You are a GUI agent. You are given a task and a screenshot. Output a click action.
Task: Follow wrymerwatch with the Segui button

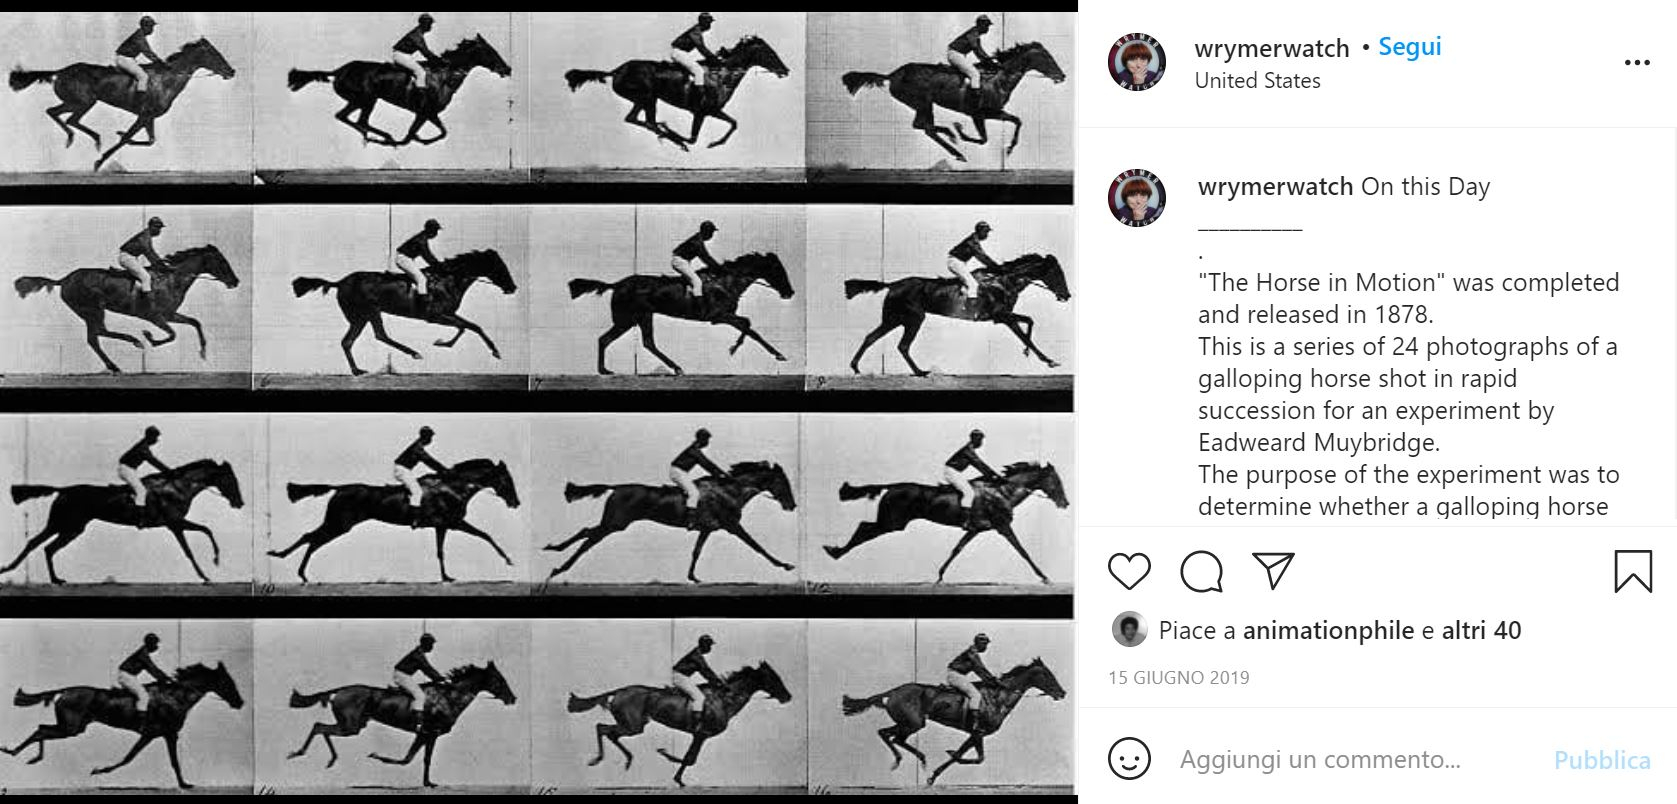point(1410,46)
